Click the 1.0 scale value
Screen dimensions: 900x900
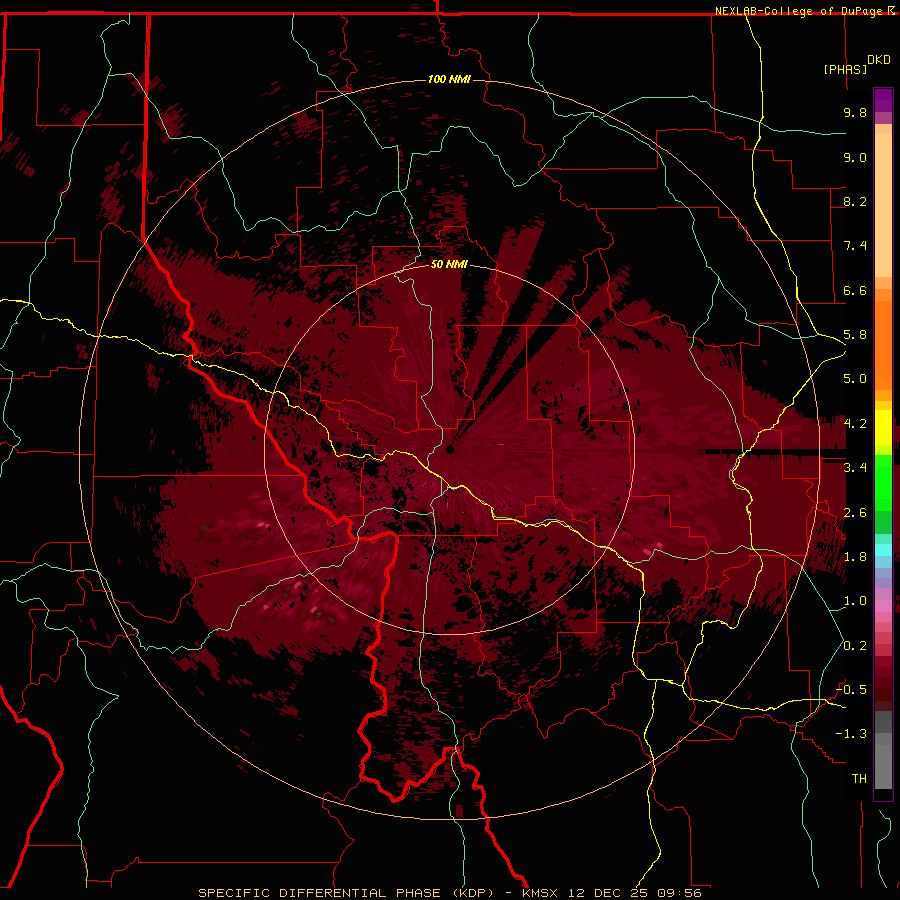(855, 601)
